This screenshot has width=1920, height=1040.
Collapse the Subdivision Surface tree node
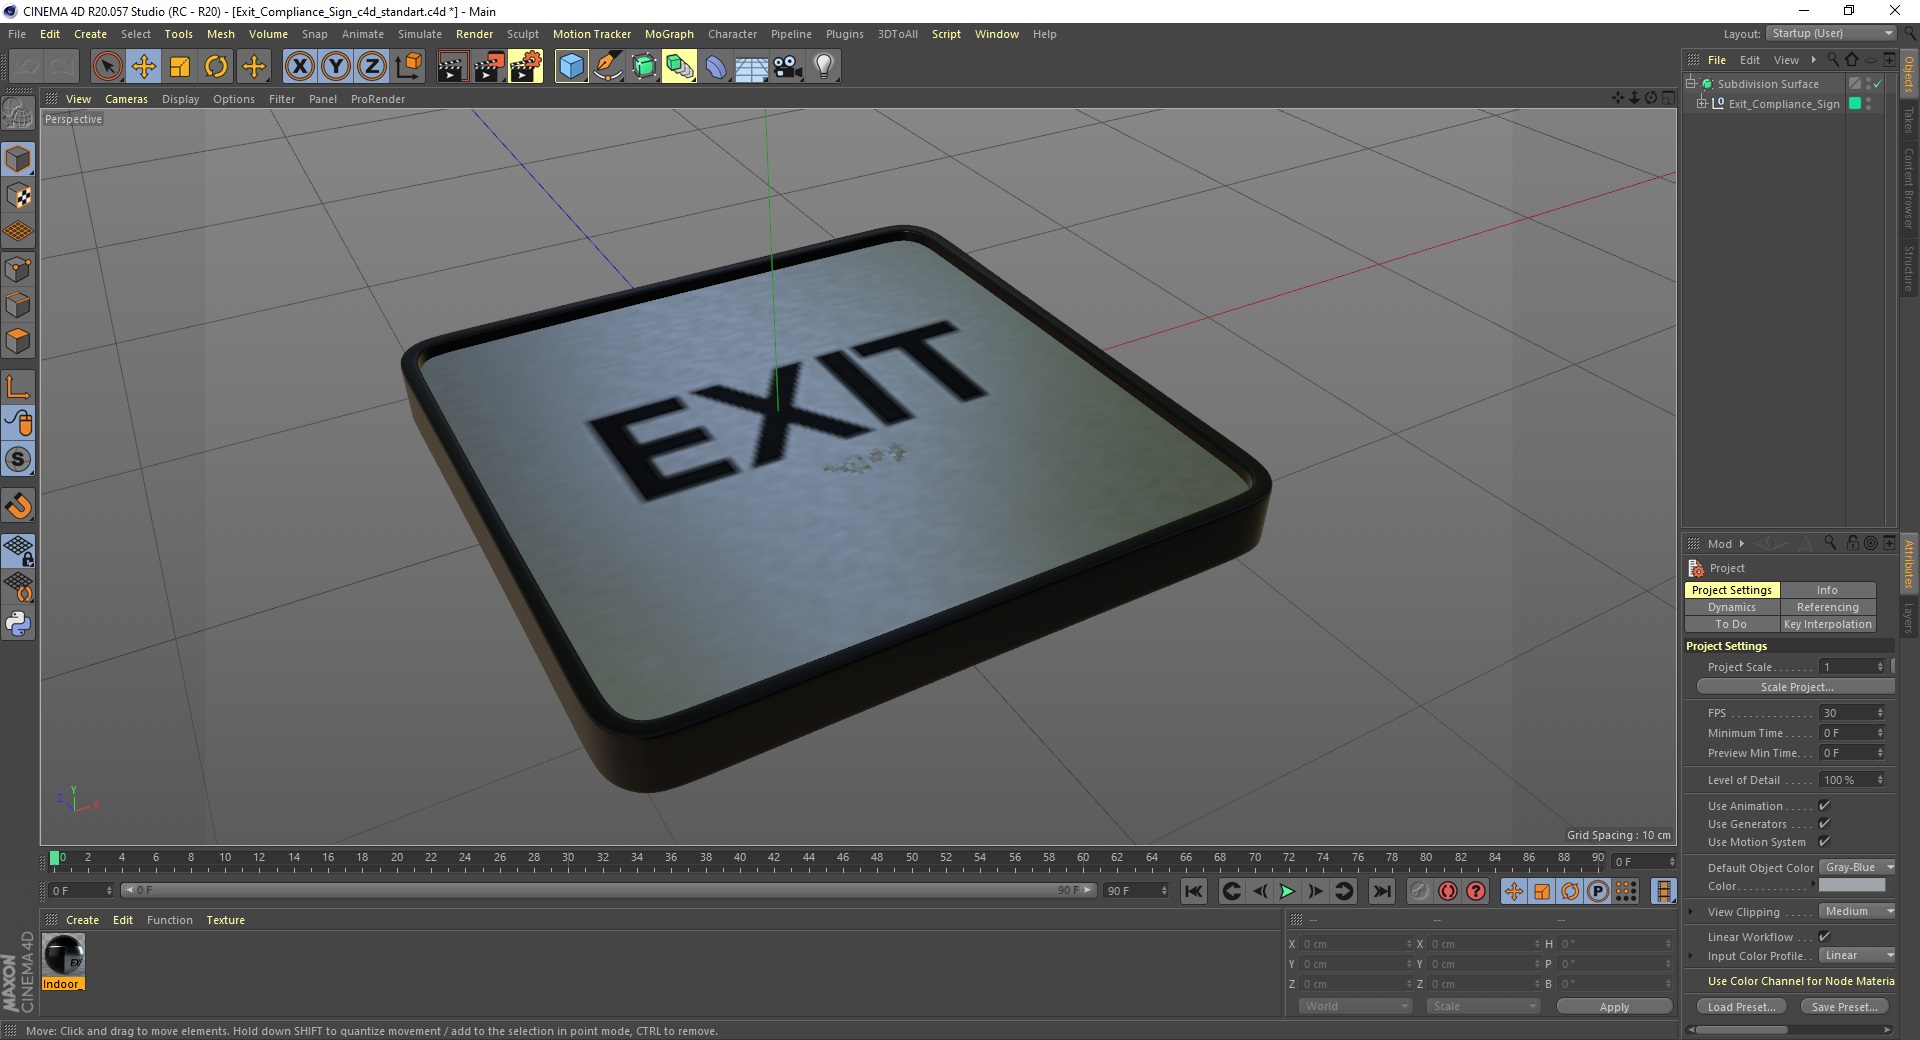1691,84
